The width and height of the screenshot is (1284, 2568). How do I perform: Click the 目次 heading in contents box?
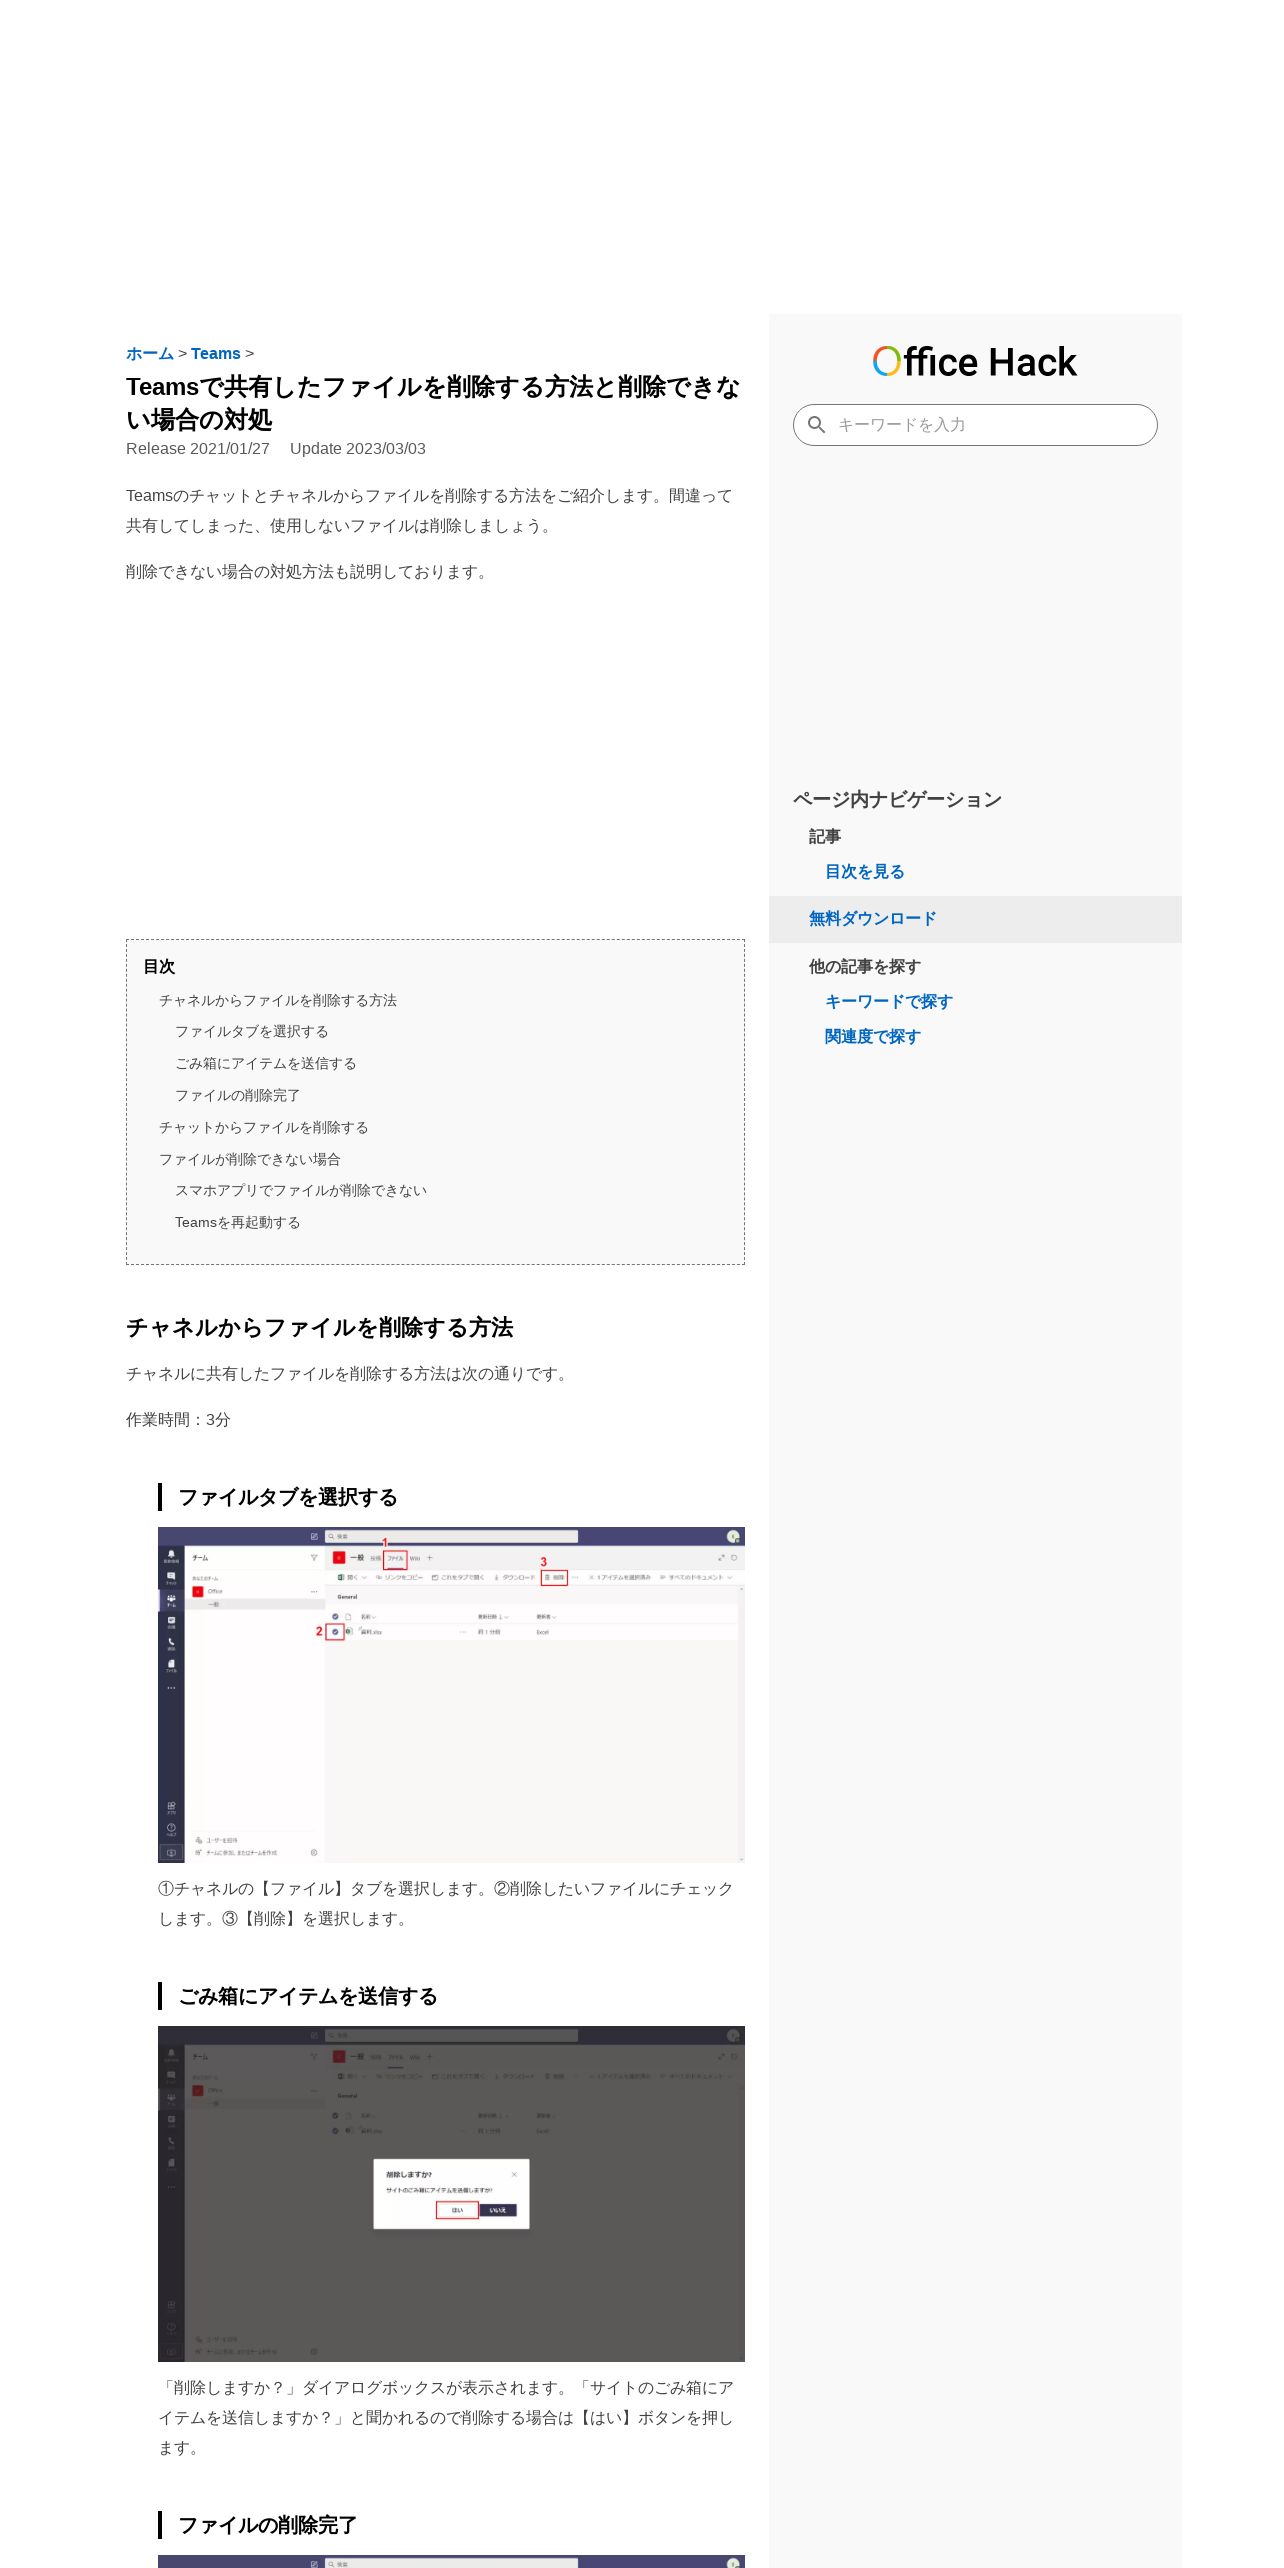pyautogui.click(x=159, y=967)
